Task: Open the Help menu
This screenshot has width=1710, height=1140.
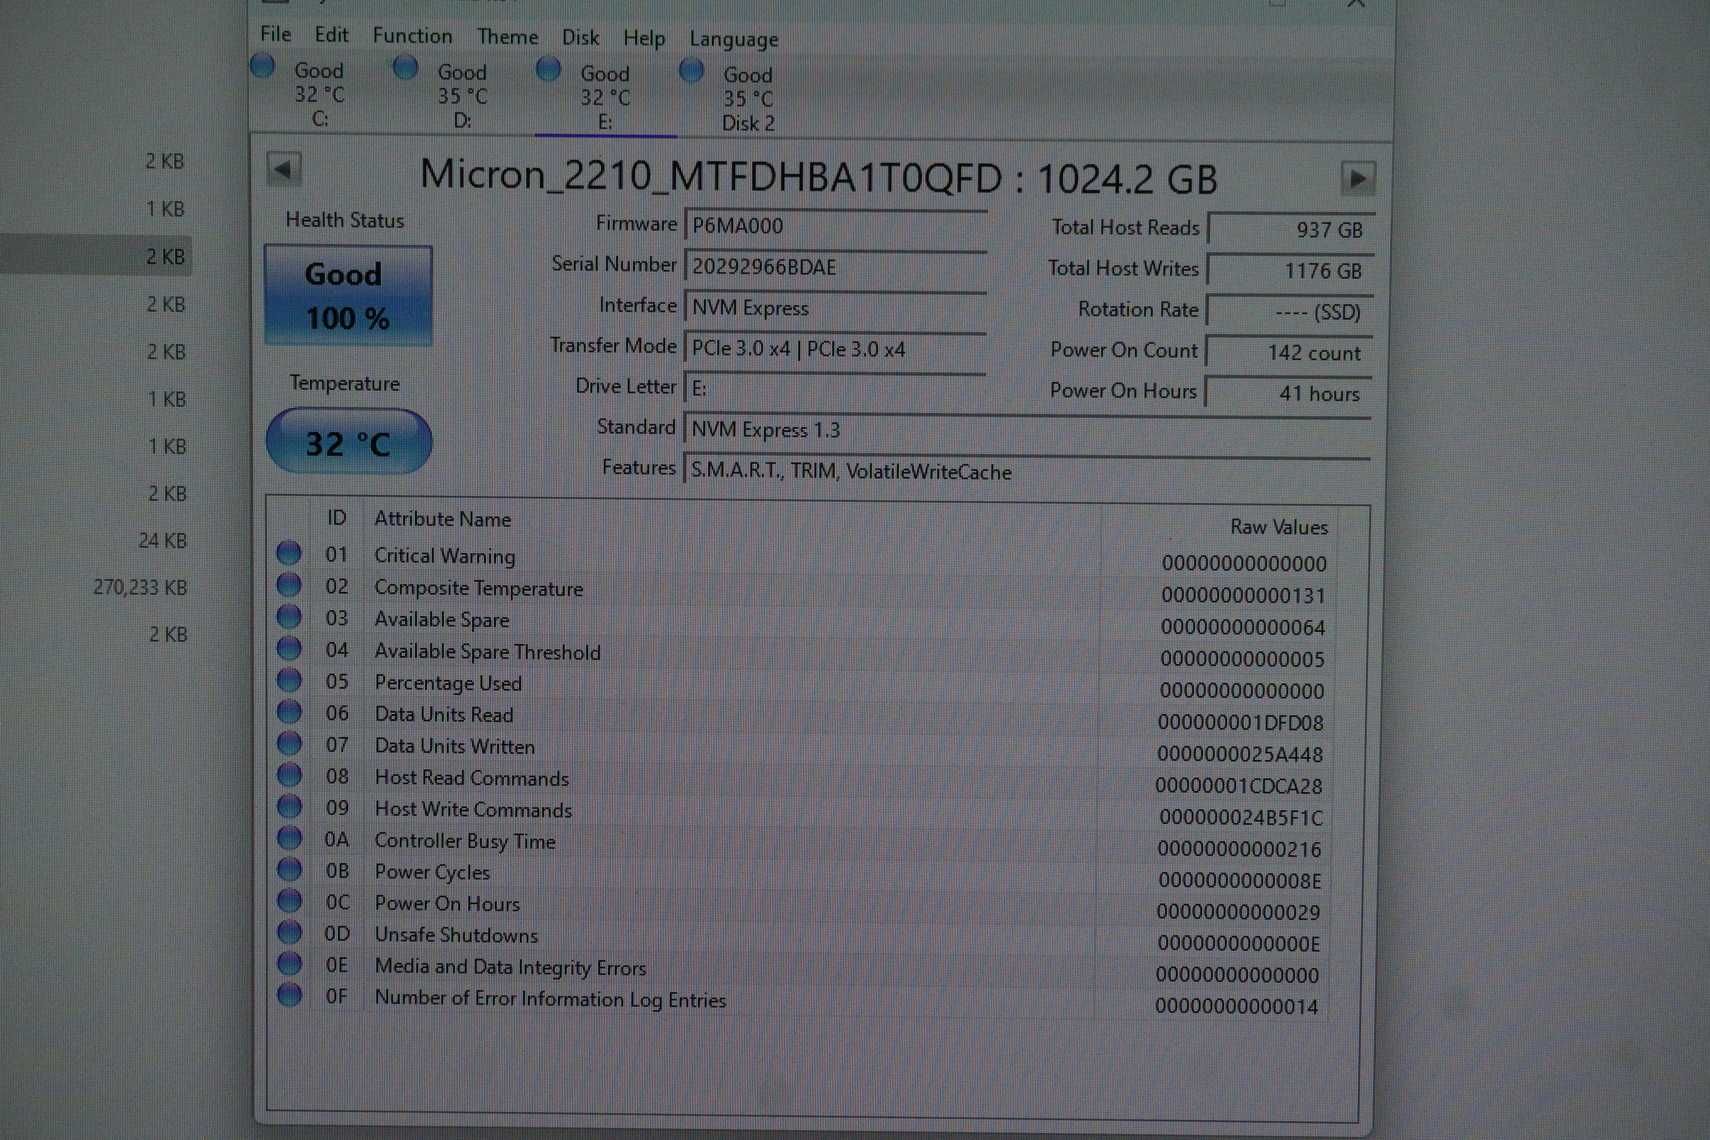Action: pos(644,39)
